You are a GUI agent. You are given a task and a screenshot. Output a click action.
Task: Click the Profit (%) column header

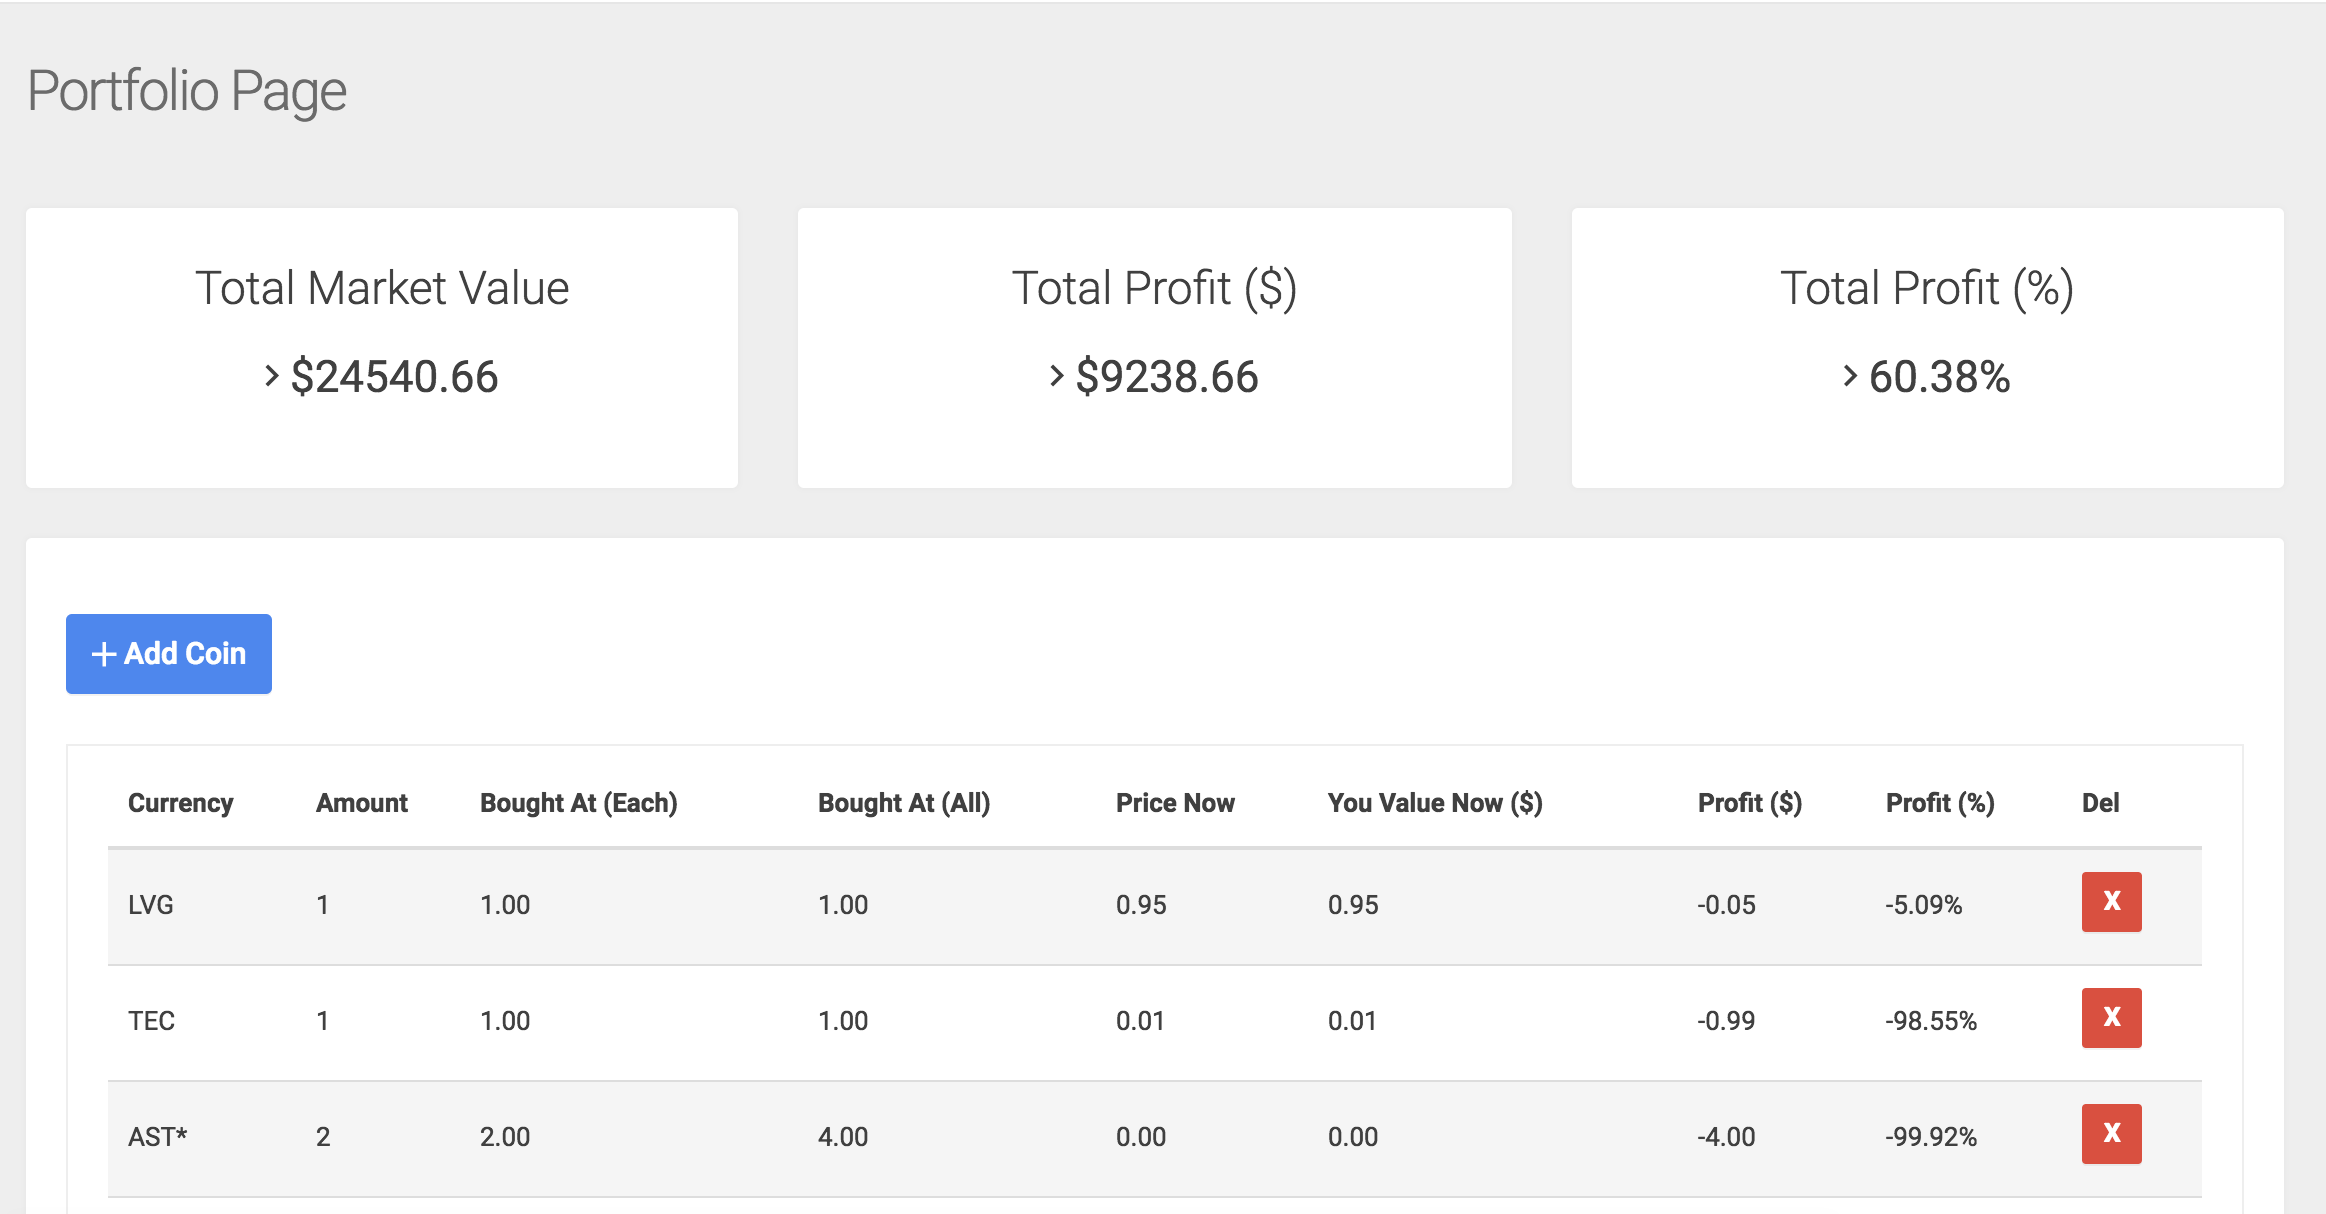tap(1939, 803)
